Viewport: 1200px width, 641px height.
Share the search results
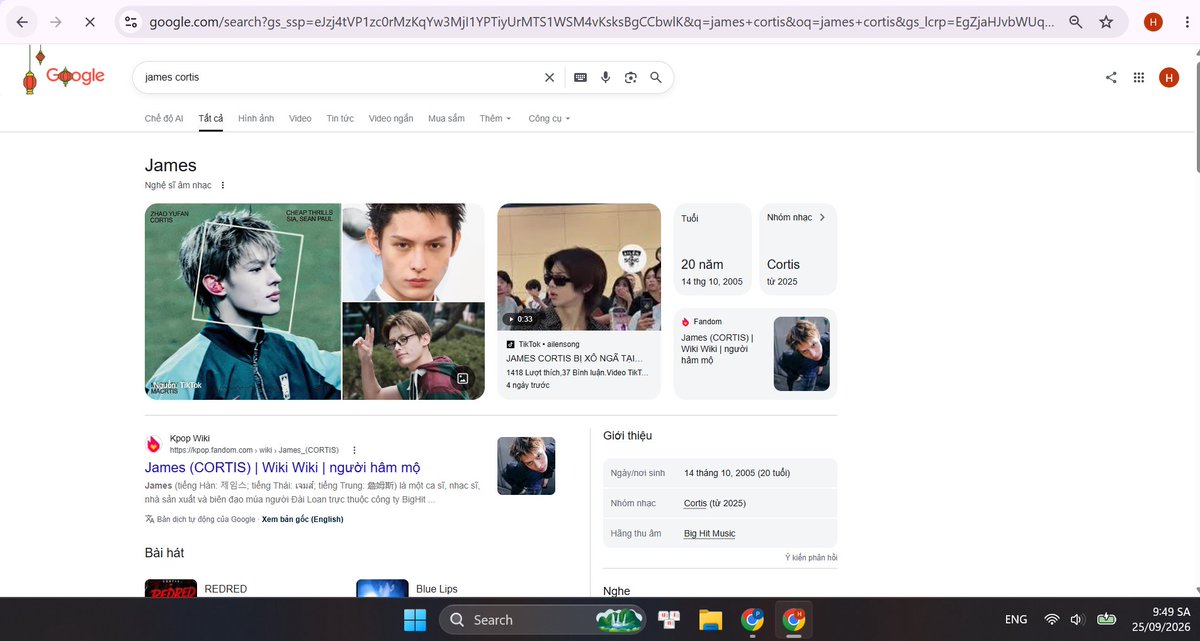1111,77
